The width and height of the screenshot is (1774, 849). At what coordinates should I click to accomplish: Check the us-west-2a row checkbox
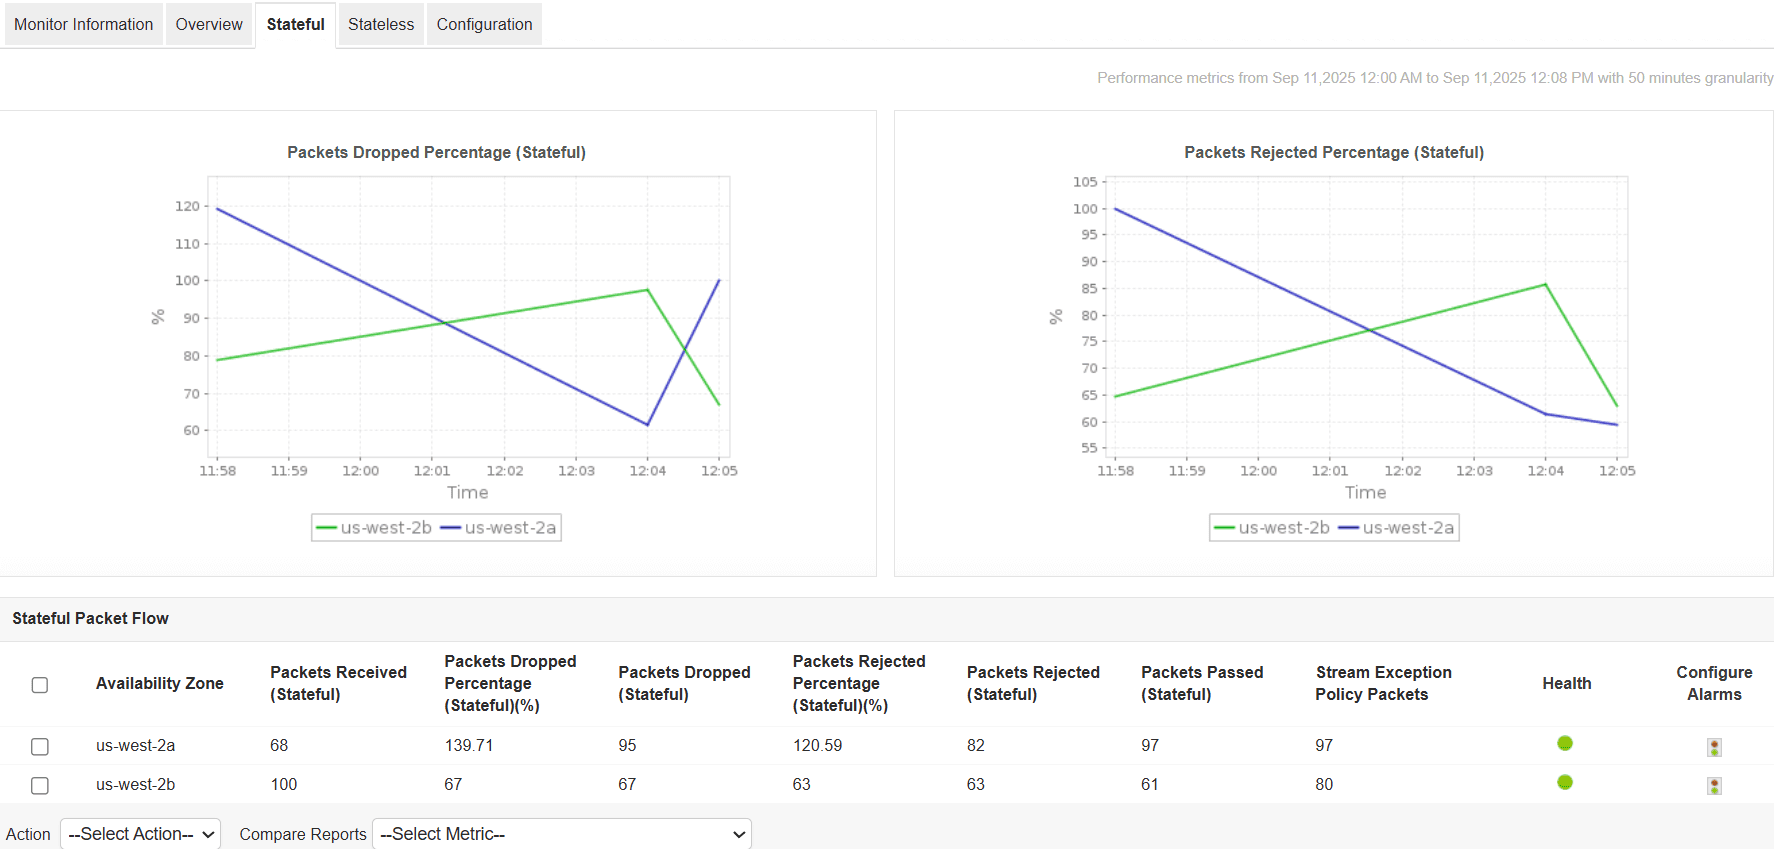[40, 747]
